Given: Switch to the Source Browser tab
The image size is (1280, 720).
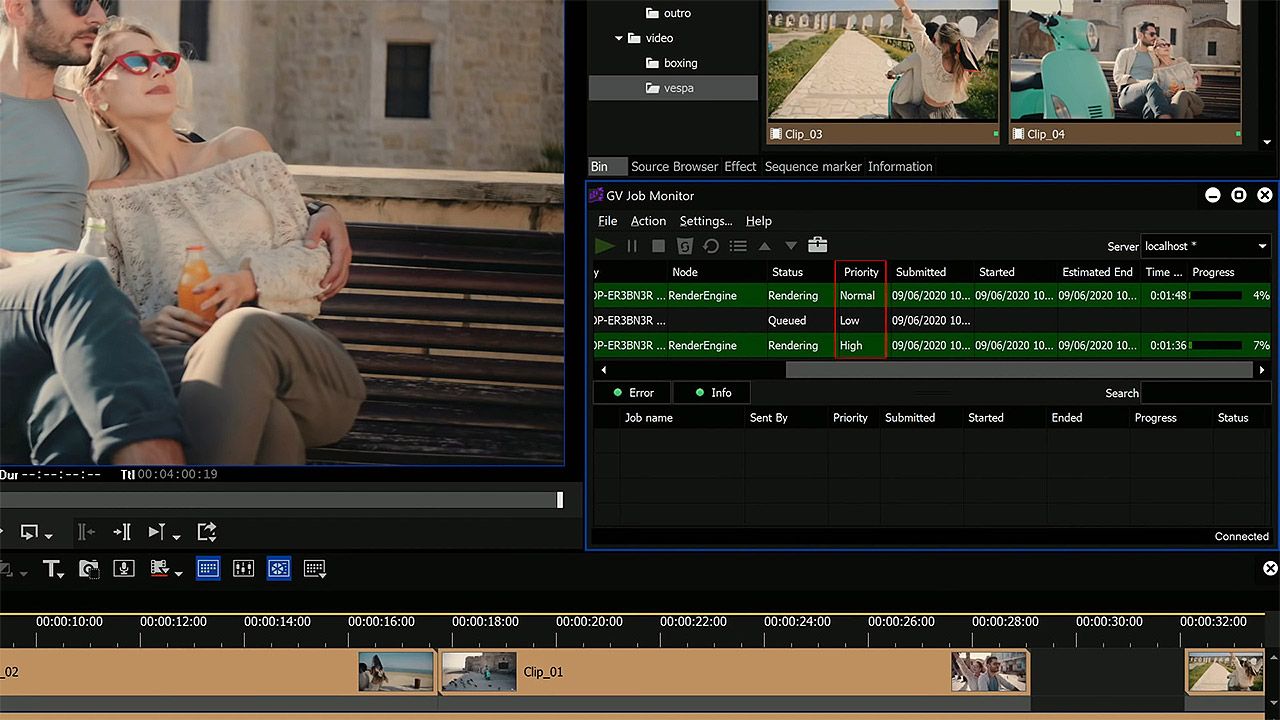Looking at the screenshot, I should coord(674,167).
